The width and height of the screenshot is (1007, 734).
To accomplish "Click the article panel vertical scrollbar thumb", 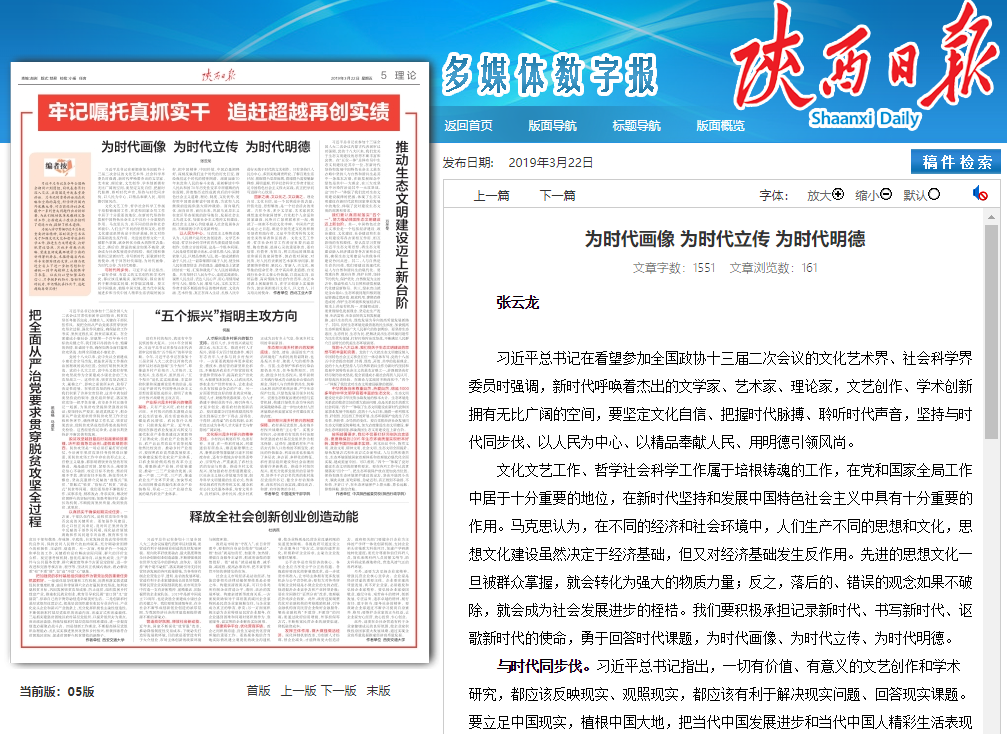I will [x=991, y=330].
